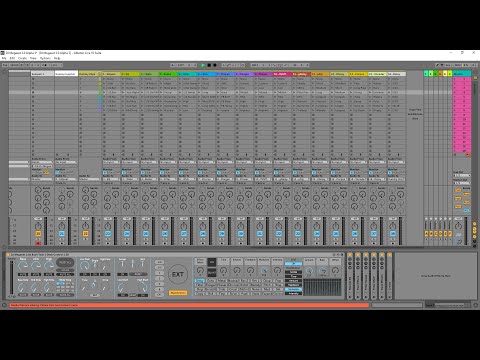Select the red track 11 header
The height and width of the screenshot is (360, 480).
tap(302, 74)
